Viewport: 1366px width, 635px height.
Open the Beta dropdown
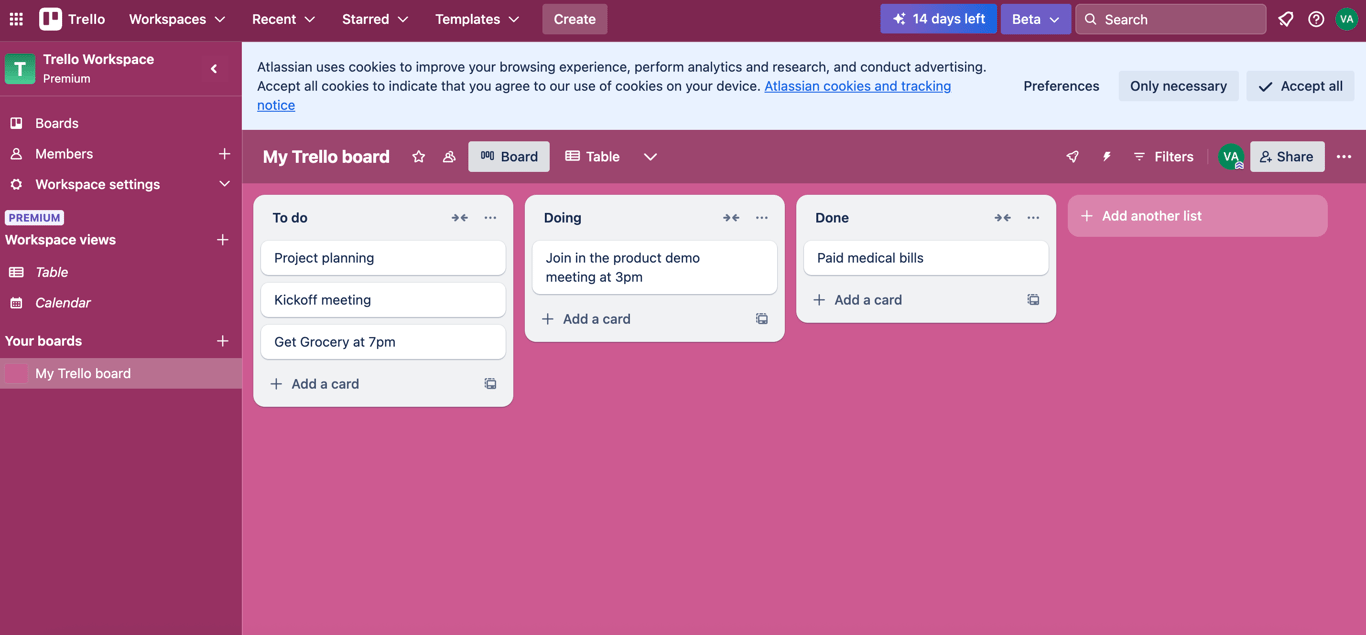pos(1036,19)
